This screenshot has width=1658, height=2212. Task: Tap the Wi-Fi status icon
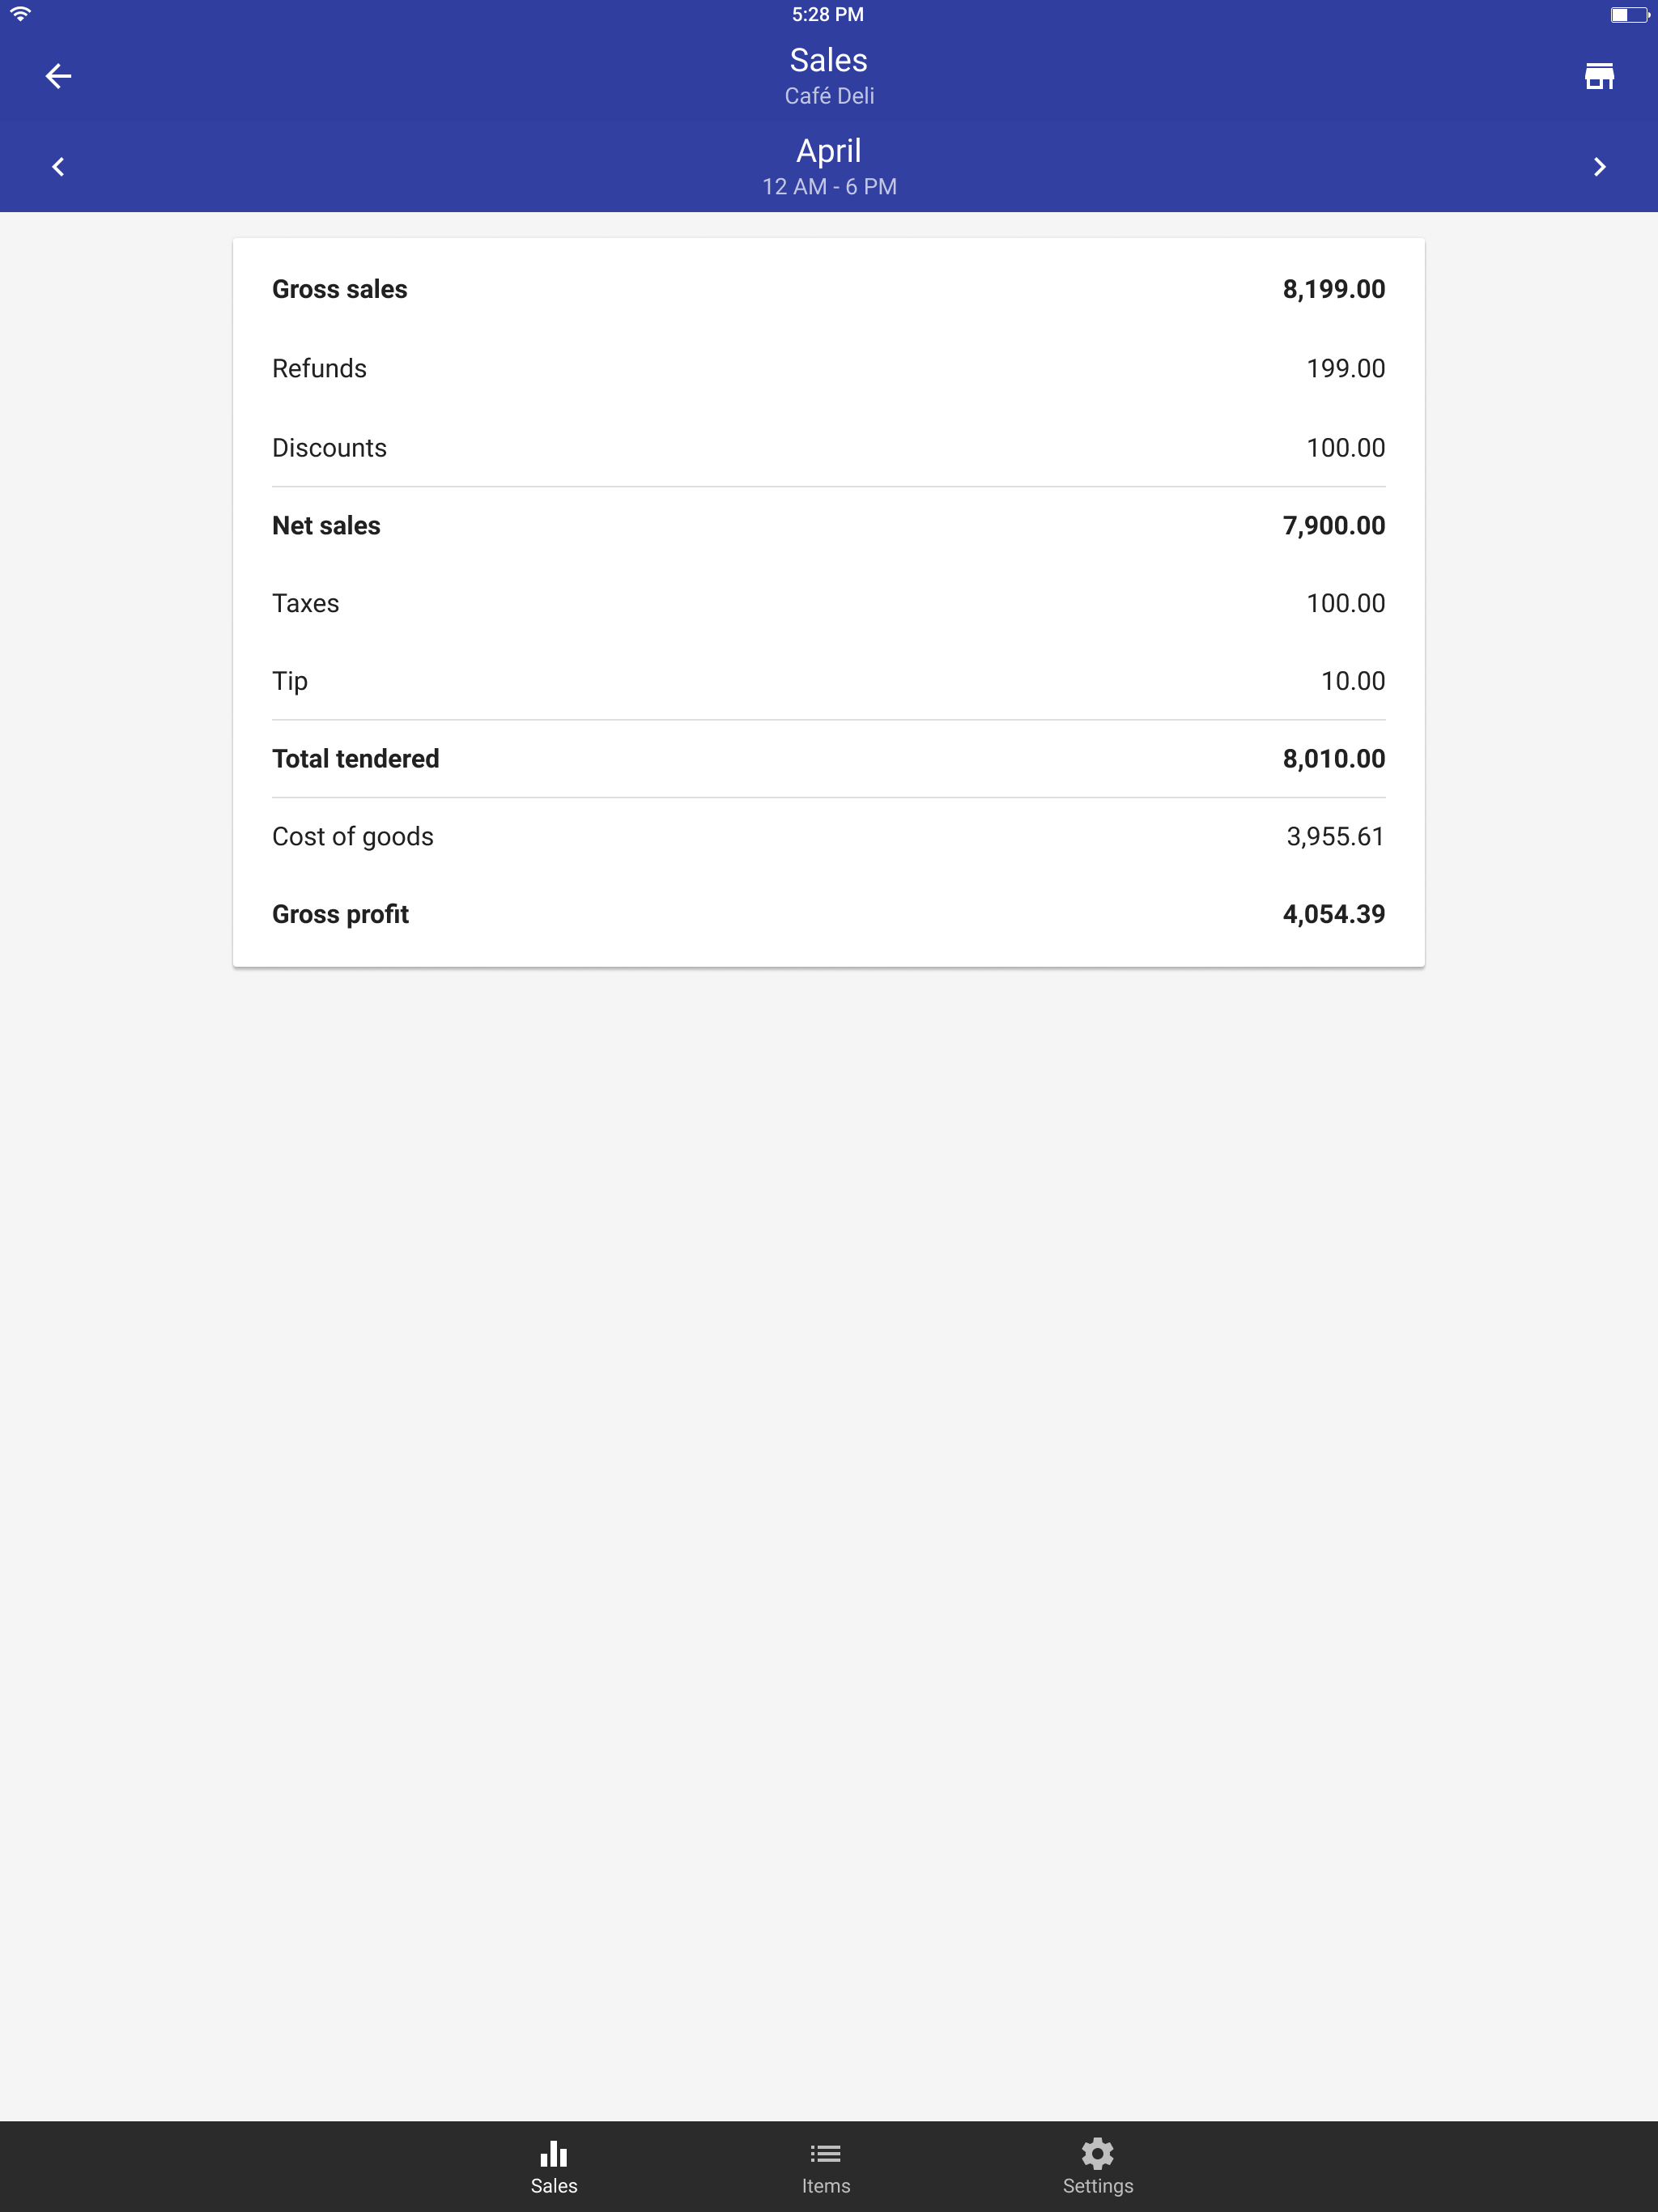20,14
